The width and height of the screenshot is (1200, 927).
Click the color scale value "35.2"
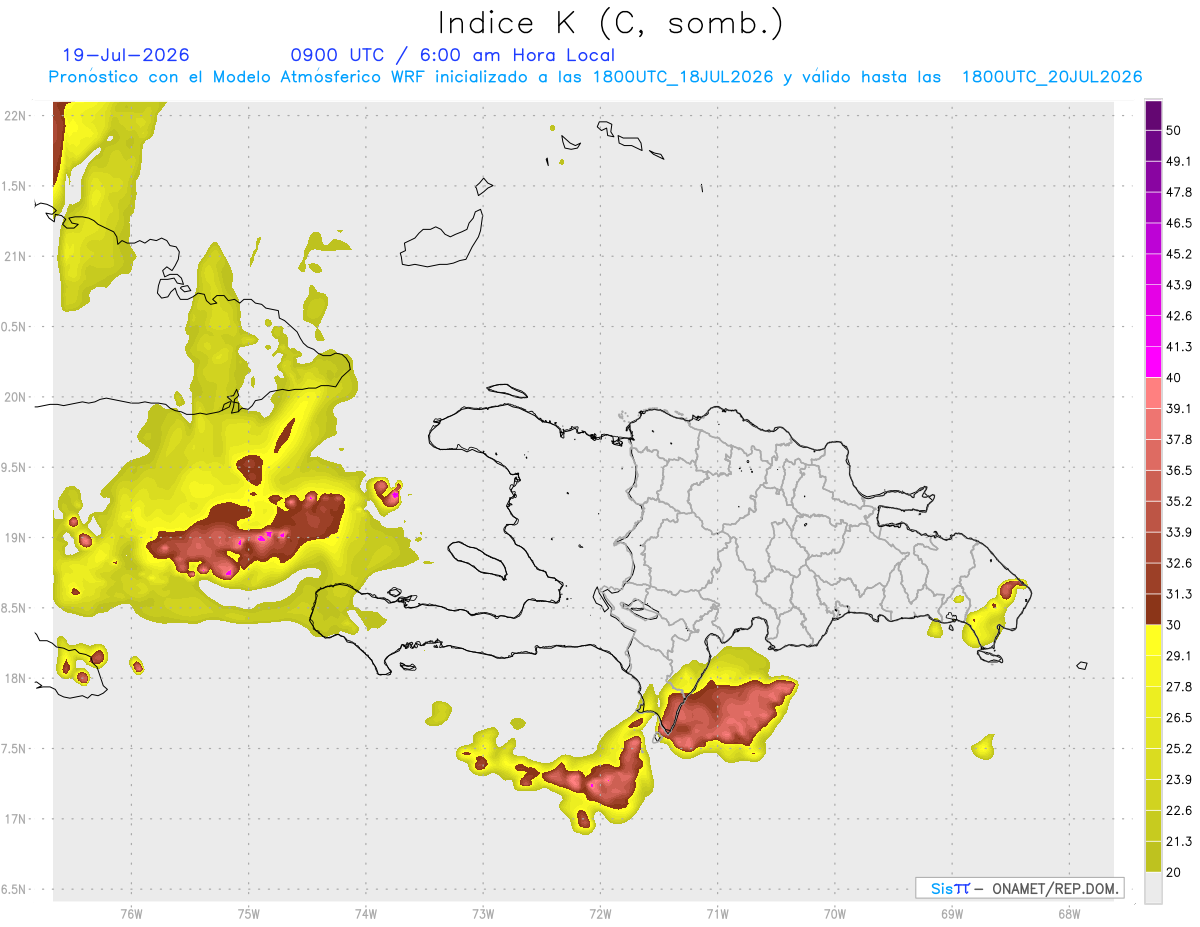coord(1179,501)
